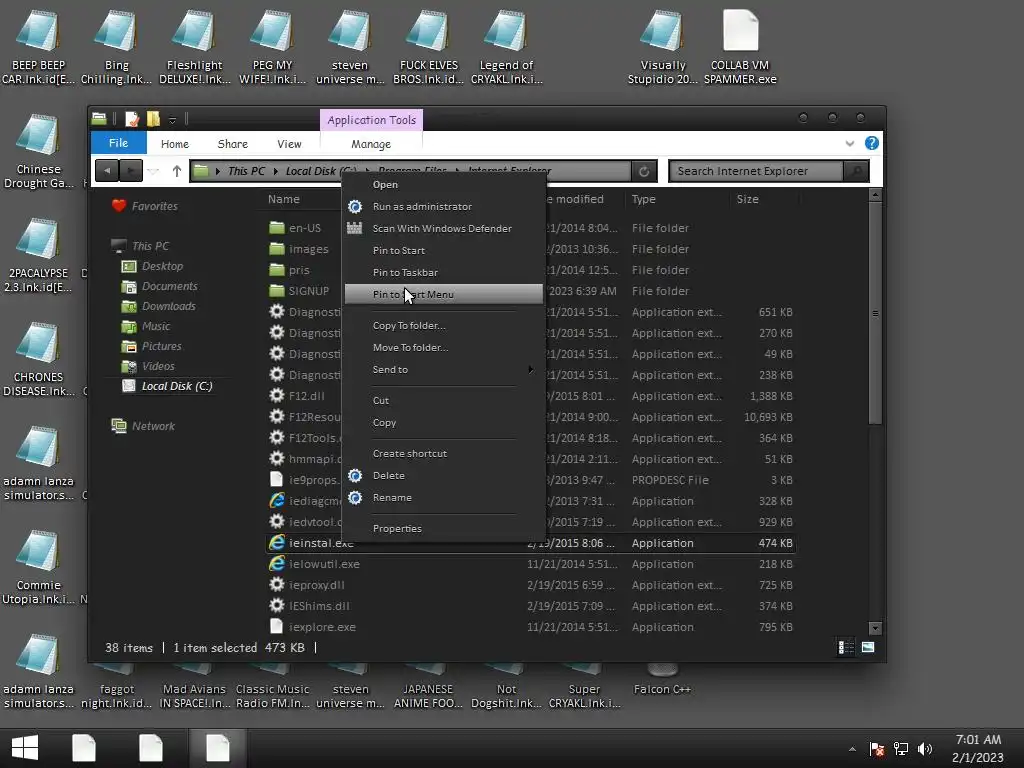Choose Rename from context menu

(x=392, y=498)
